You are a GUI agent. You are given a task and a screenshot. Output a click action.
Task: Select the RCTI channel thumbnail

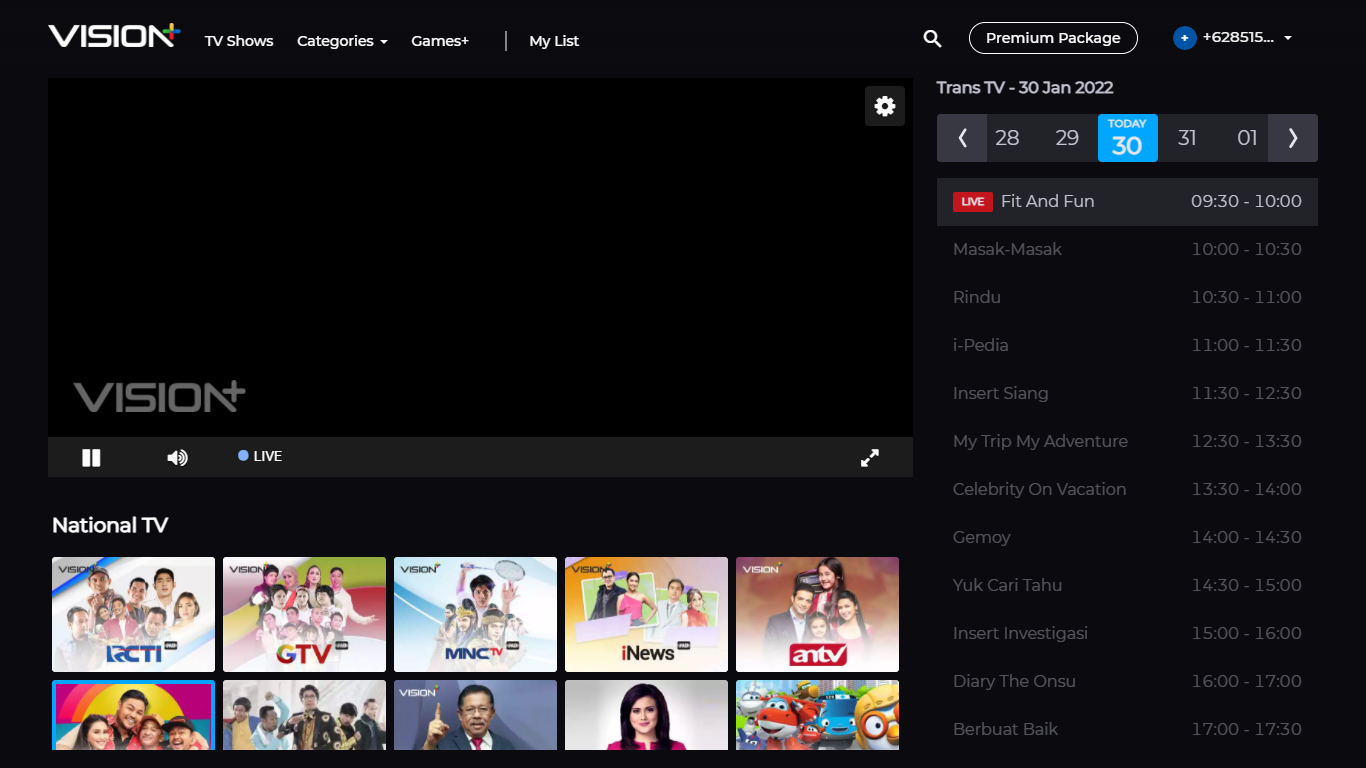(133, 614)
